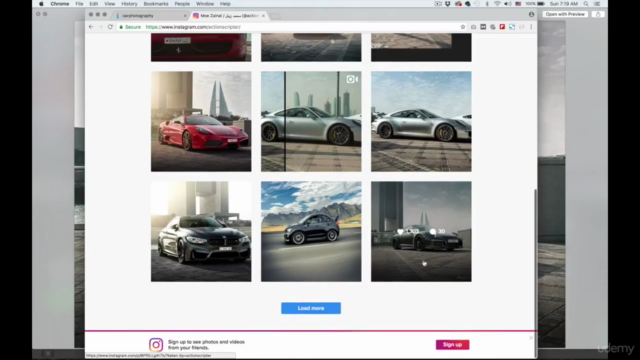Click the Sign up button

coord(452,344)
